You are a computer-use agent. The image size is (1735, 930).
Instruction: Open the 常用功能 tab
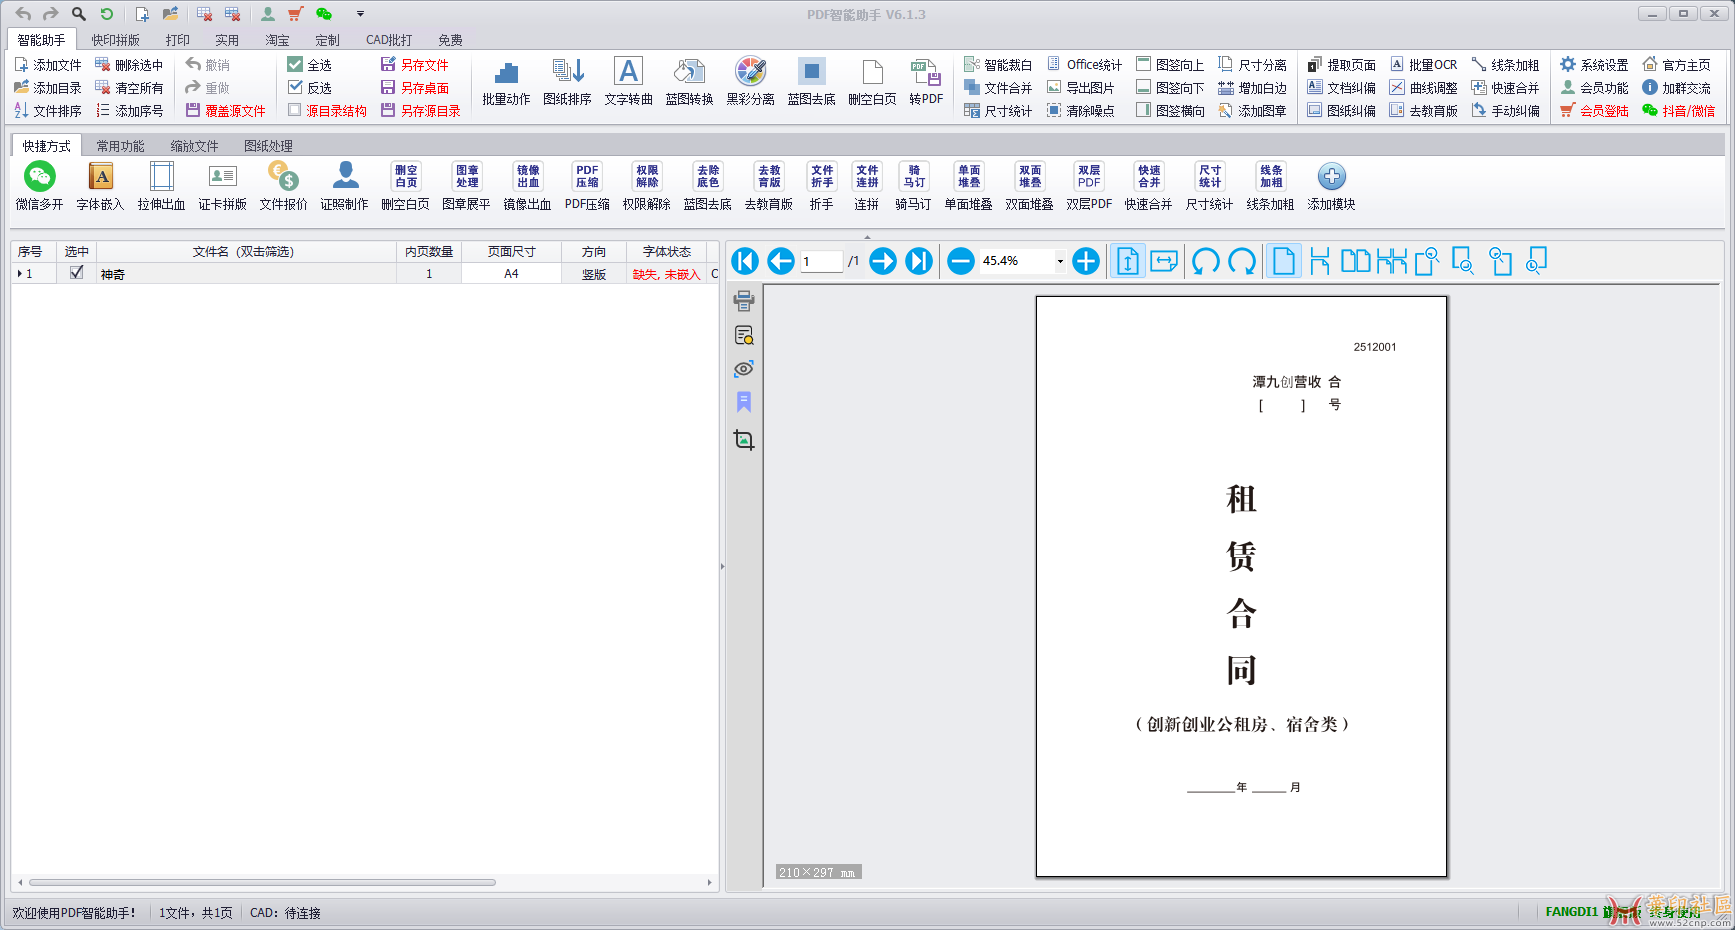click(x=120, y=146)
